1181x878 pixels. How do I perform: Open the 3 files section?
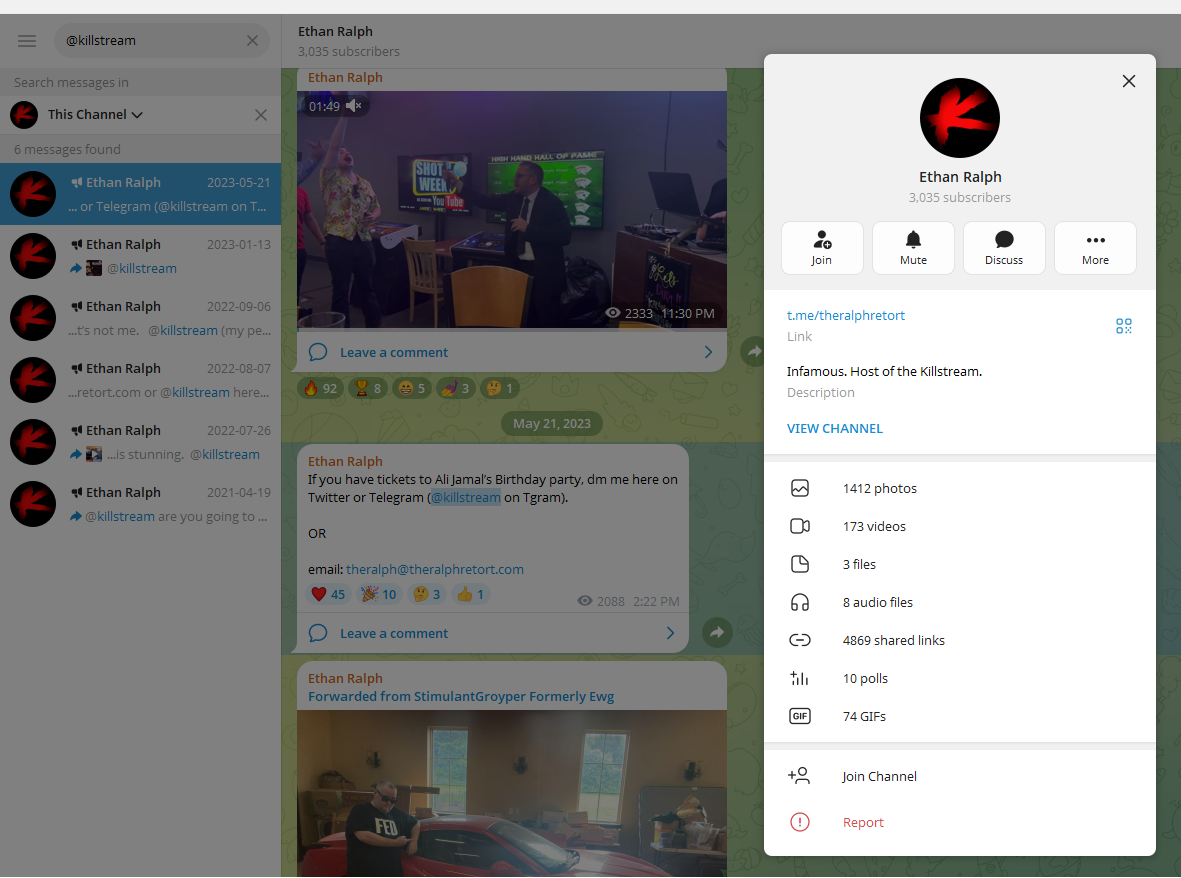(x=960, y=565)
